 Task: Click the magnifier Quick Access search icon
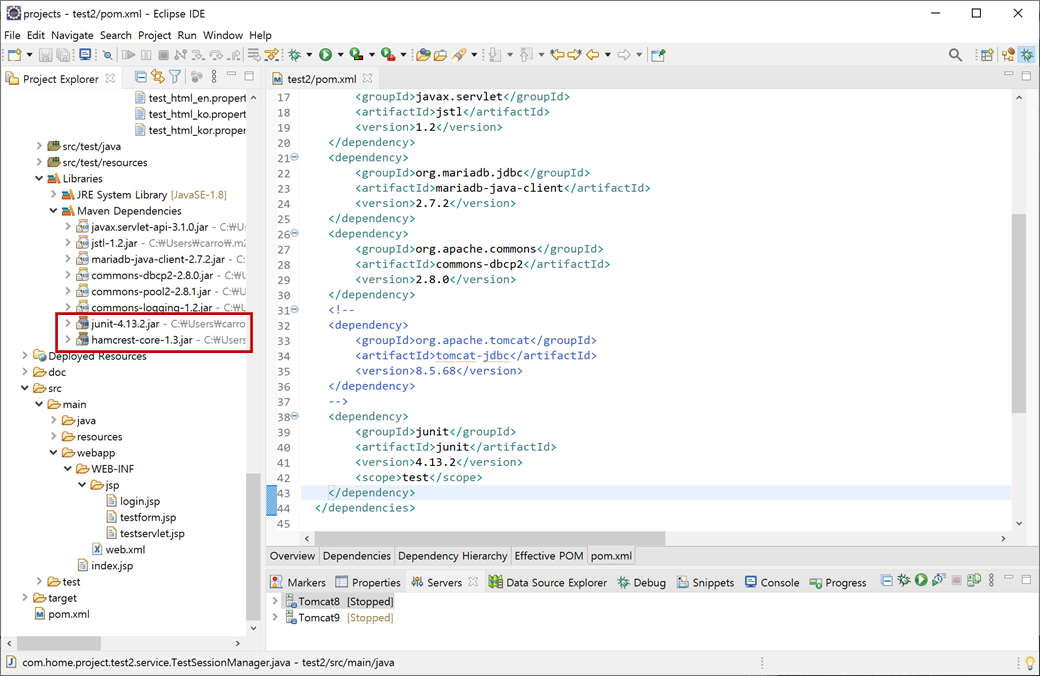tap(955, 55)
